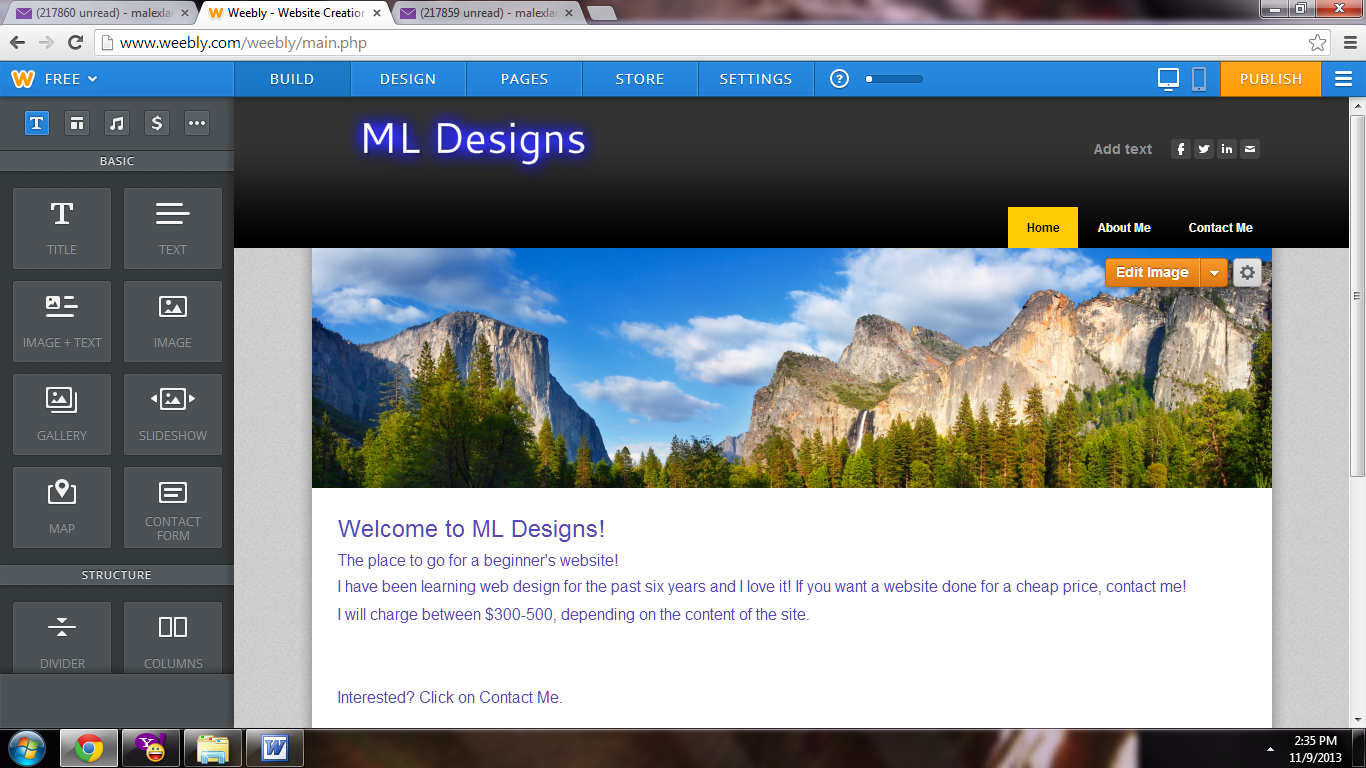Viewport: 1366px width, 768px height.
Task: Open the Commerce dollar sign category
Action: coord(156,123)
